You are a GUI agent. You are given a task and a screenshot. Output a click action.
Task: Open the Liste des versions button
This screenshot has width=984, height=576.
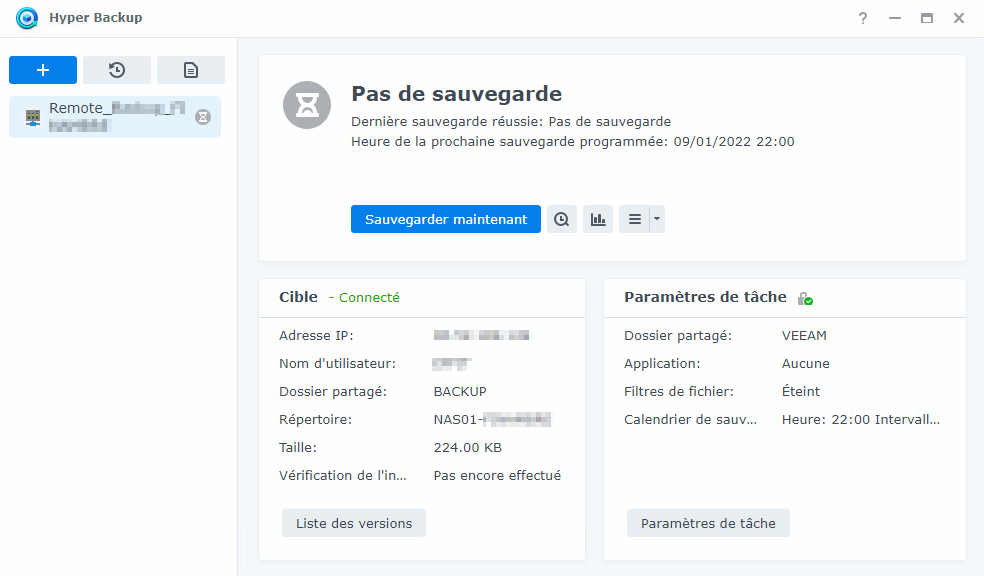point(354,523)
